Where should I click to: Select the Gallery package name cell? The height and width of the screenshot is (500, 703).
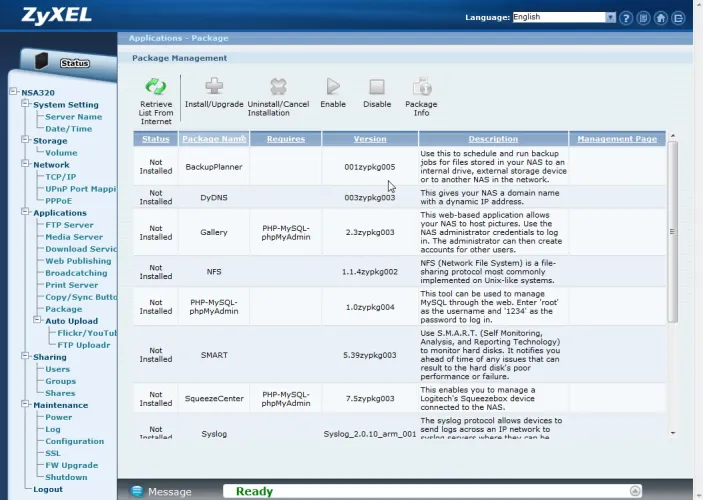[214, 232]
